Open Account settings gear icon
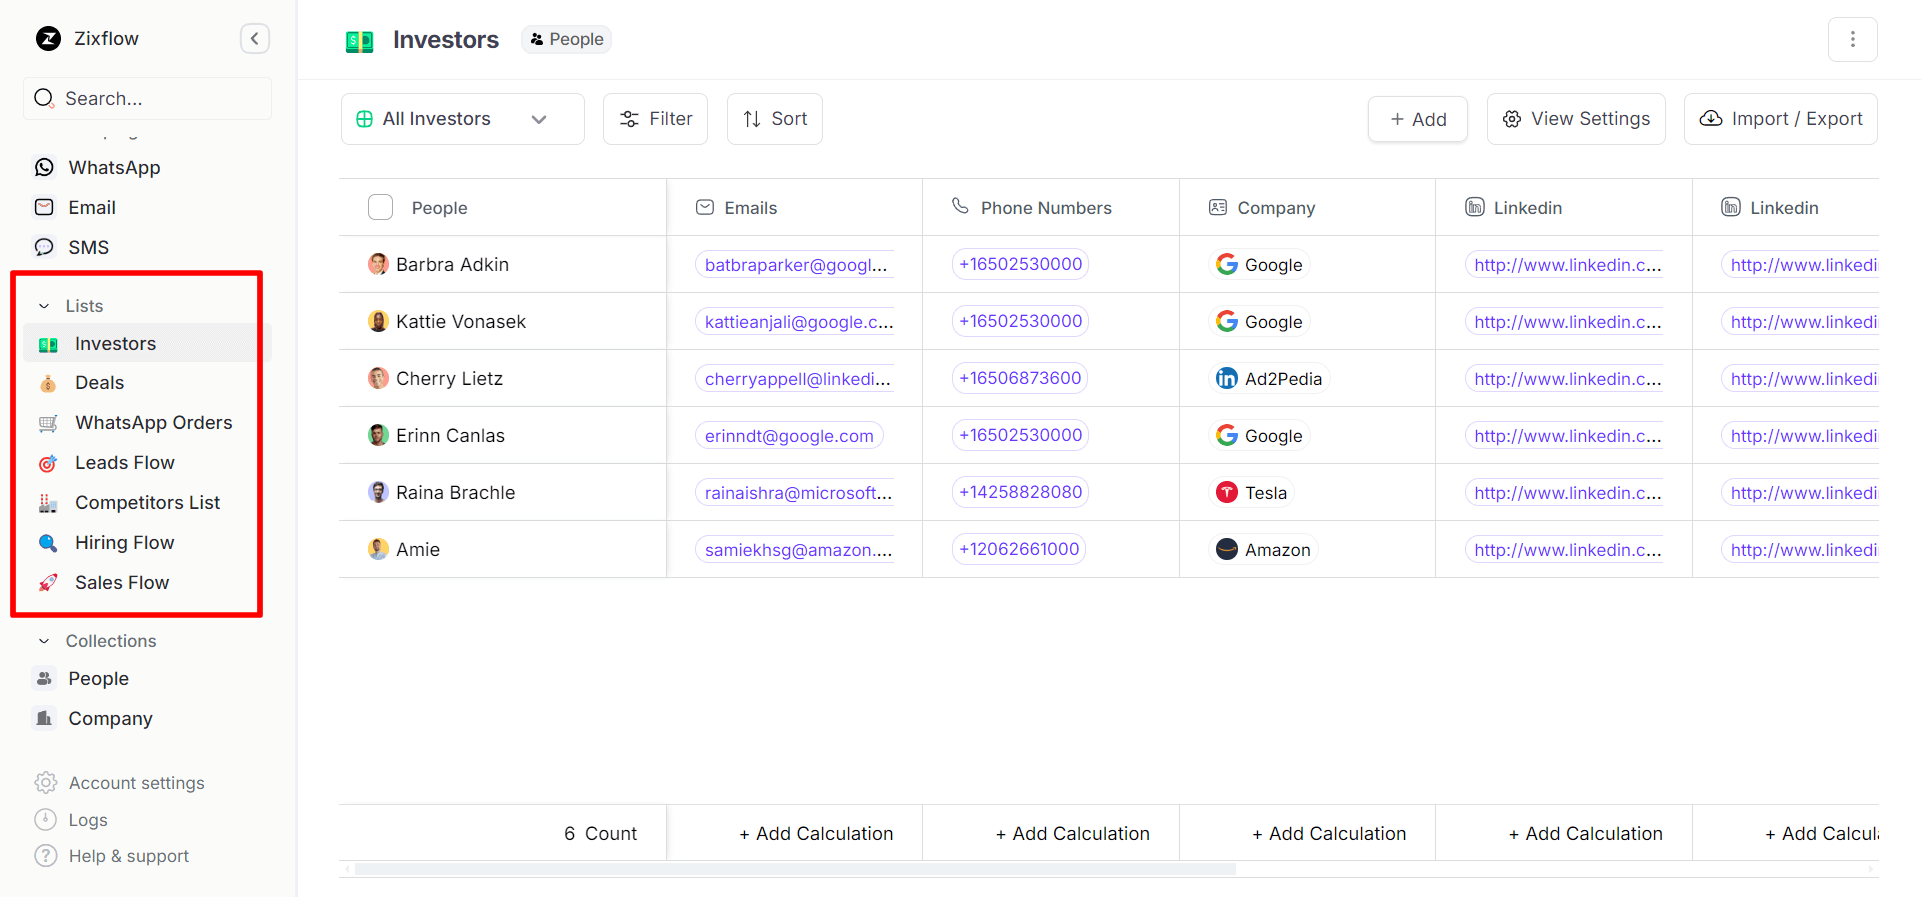 tap(45, 783)
